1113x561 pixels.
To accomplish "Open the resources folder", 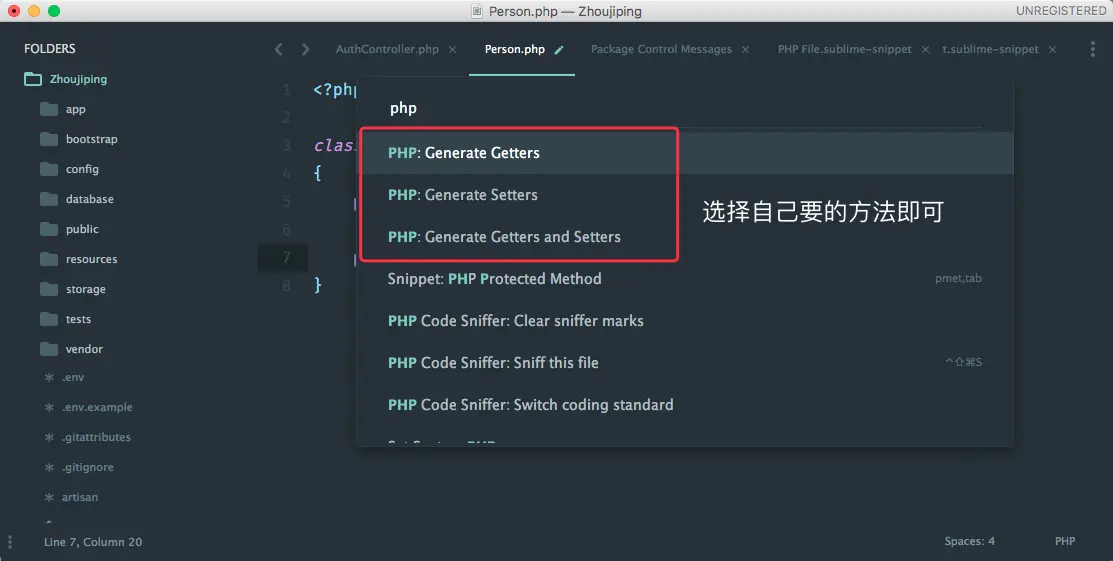I will click(x=92, y=259).
